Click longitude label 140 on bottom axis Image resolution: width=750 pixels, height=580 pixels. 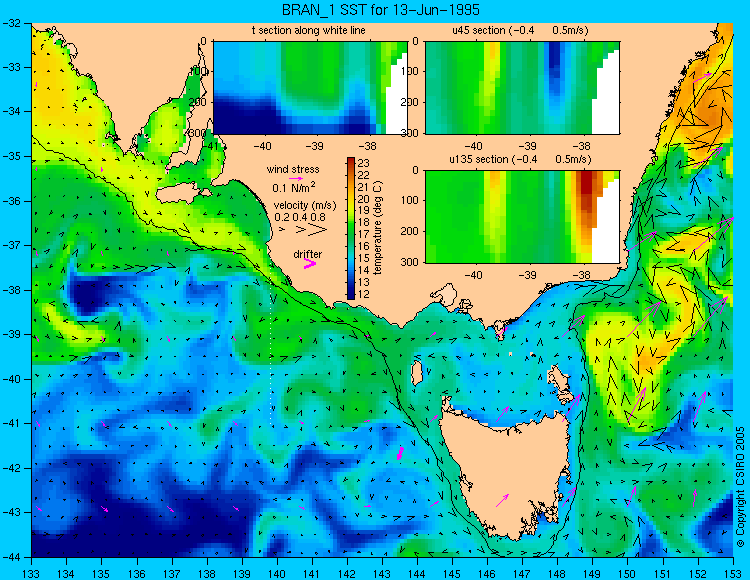[x=277, y=574]
